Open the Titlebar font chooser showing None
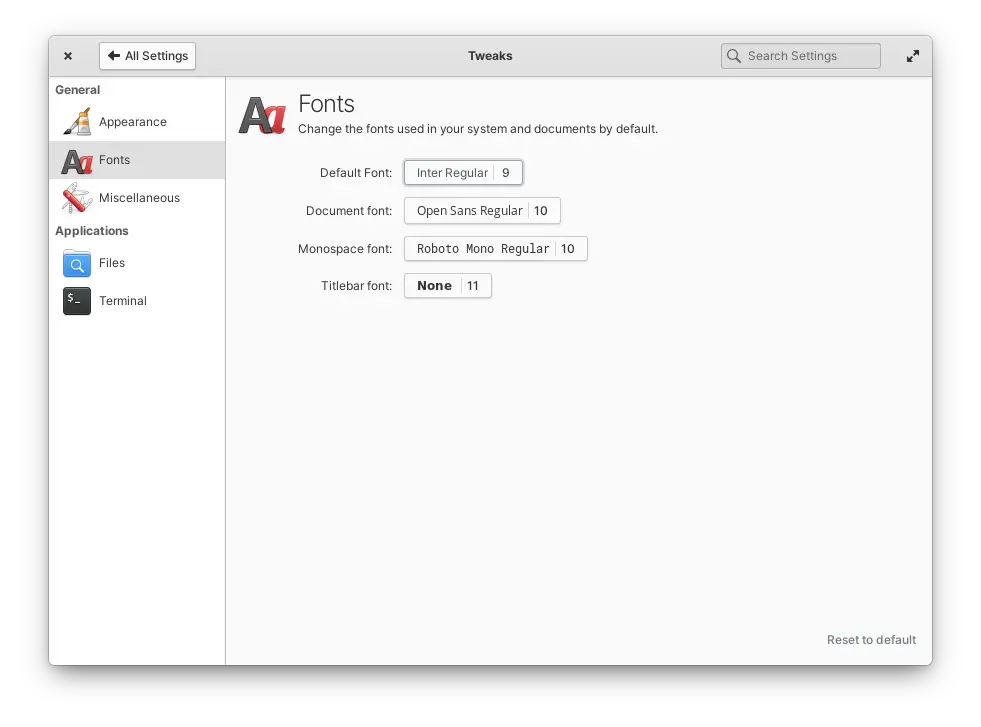 [447, 286]
